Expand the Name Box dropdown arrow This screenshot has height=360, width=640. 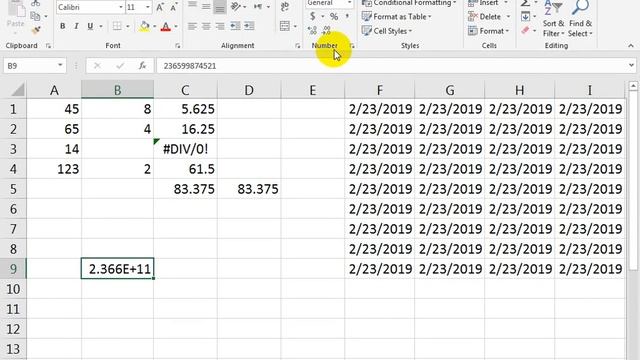(x=60, y=65)
